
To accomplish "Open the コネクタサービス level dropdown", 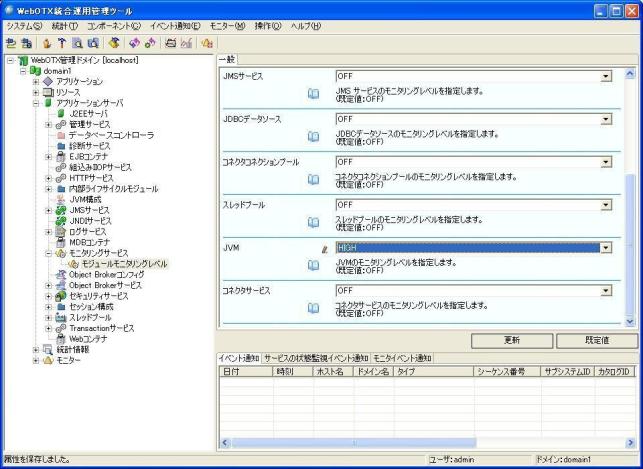I will pyautogui.click(x=605, y=291).
